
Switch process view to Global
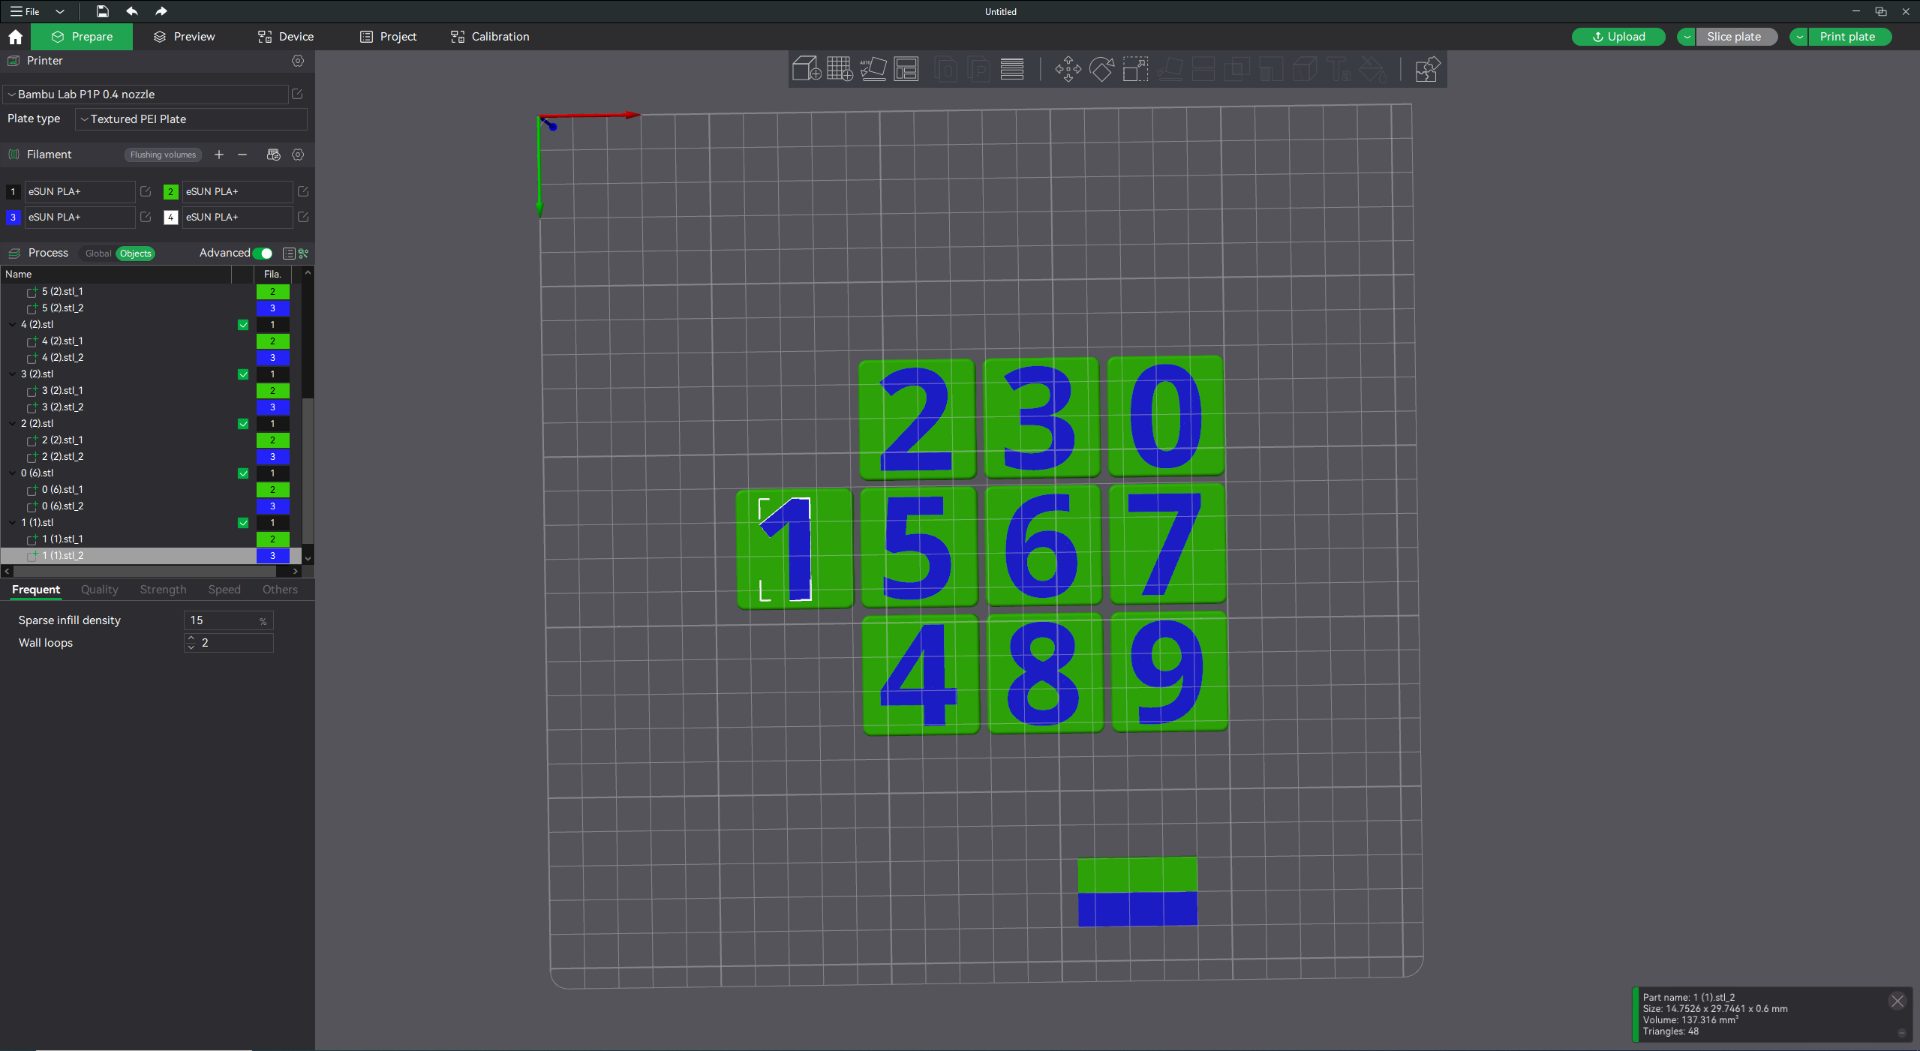click(x=98, y=253)
